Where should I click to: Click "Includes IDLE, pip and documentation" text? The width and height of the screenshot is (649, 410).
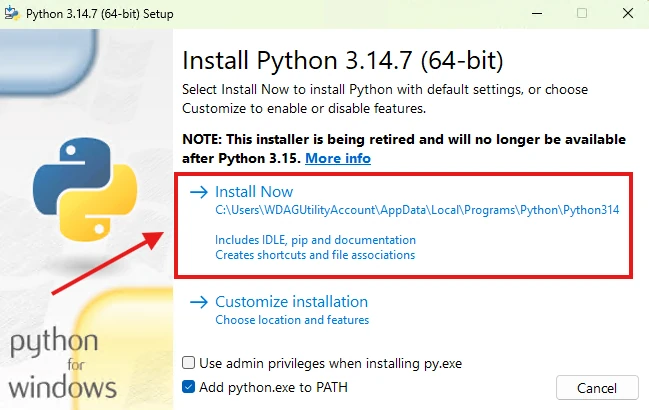(x=315, y=240)
